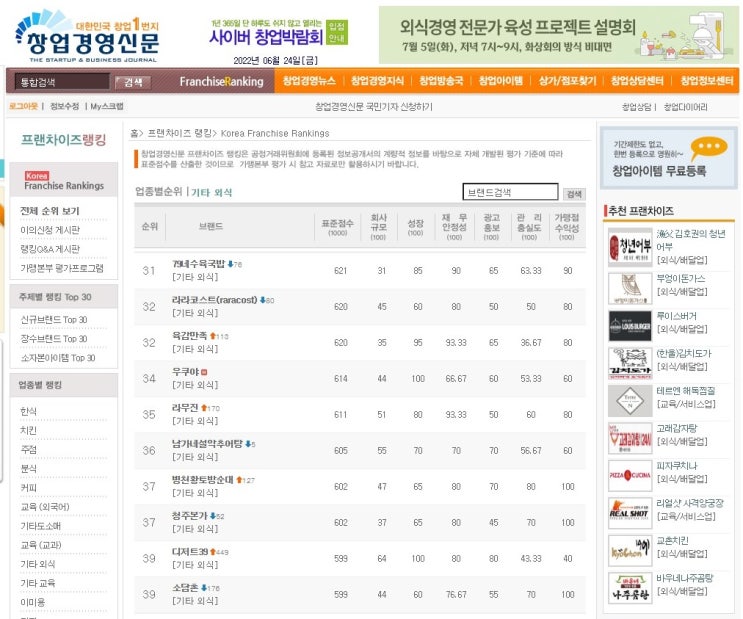Click the 정보수정 link

click(64, 106)
